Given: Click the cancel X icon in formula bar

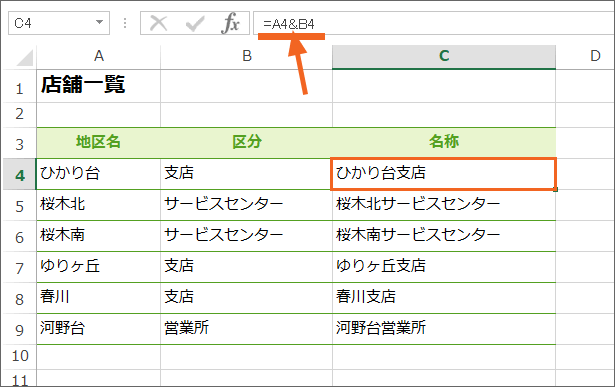Looking at the screenshot, I should tap(158, 24).
